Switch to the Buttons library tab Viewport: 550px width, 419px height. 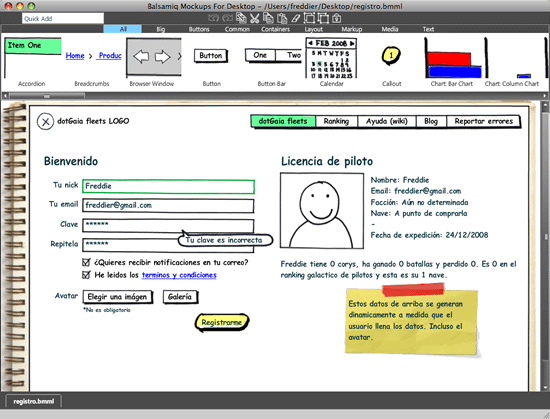[x=199, y=29]
